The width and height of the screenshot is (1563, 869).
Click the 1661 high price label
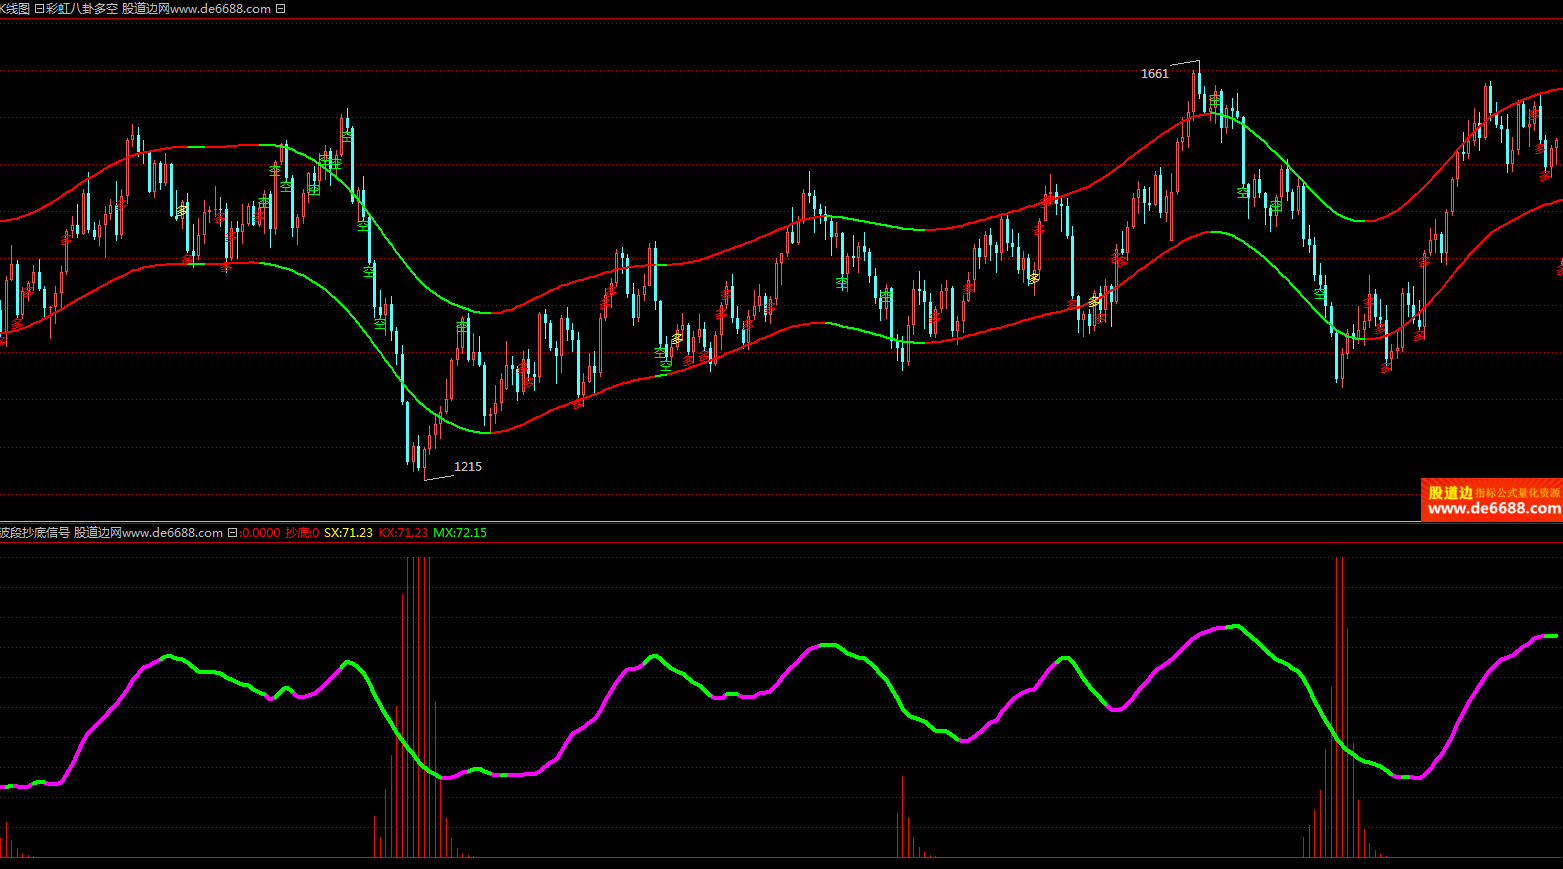click(x=1154, y=74)
